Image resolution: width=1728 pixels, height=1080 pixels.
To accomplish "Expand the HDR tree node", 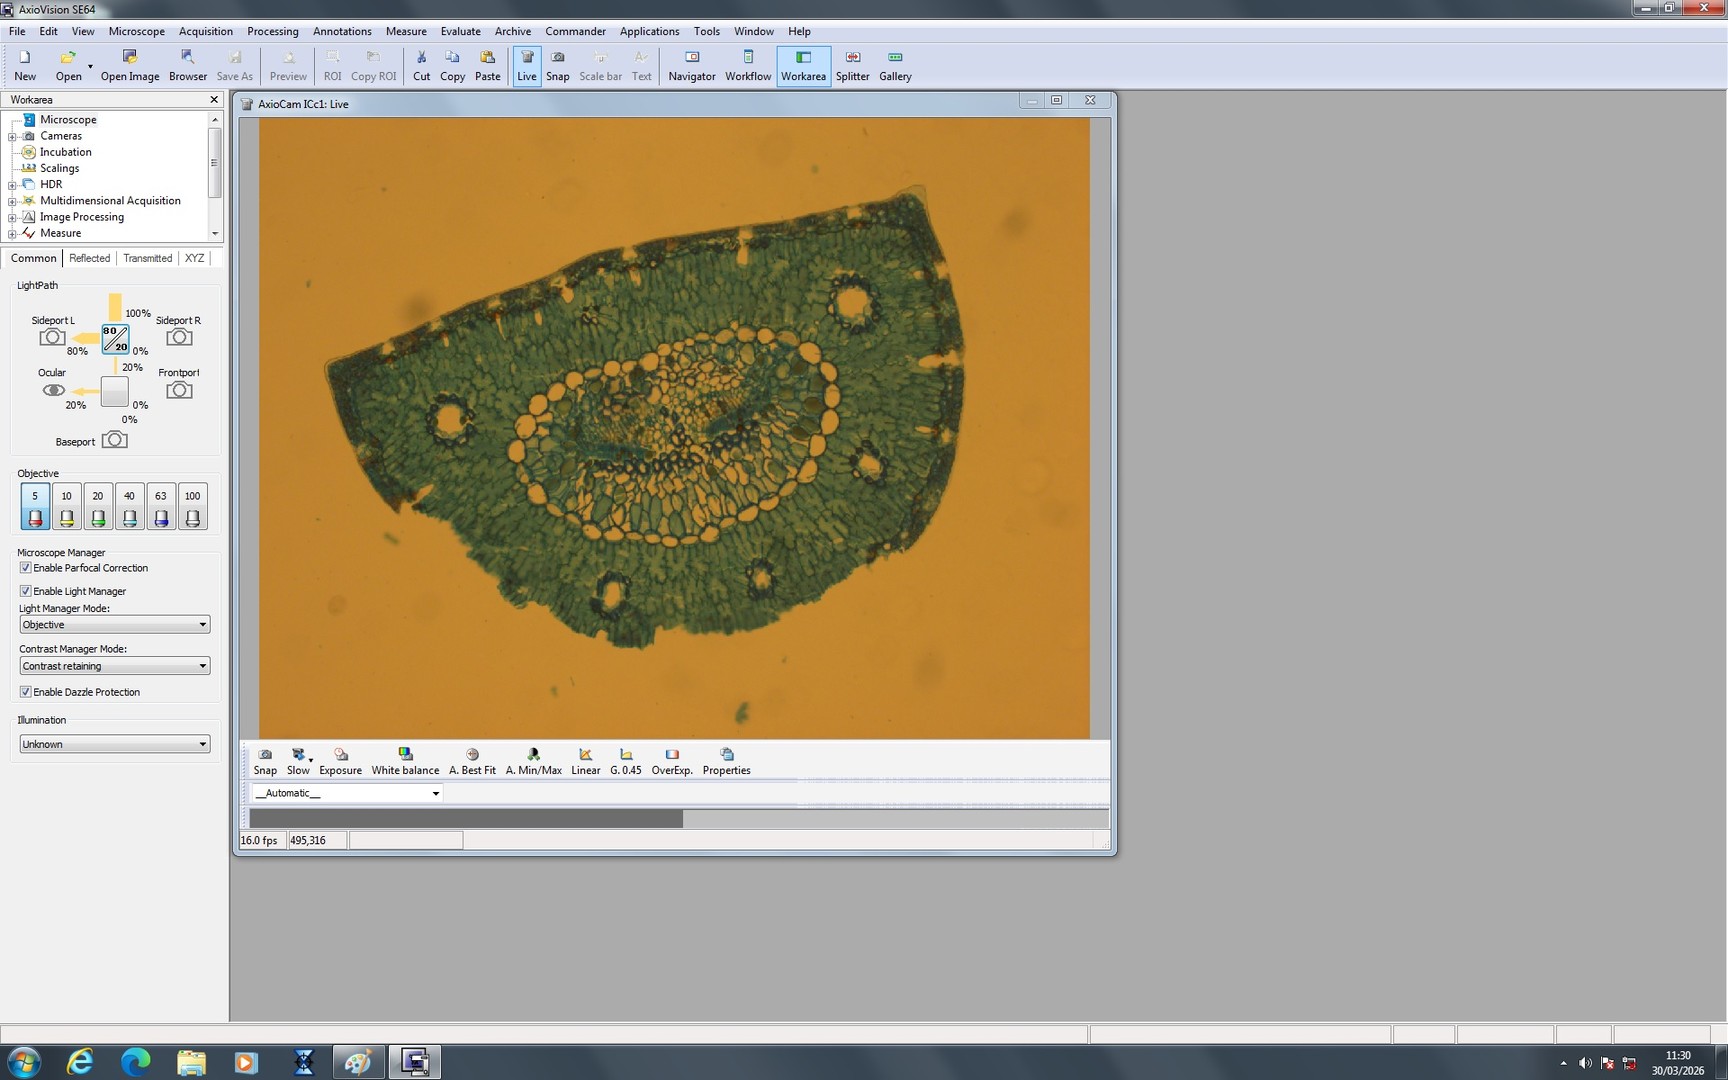I will (10, 184).
